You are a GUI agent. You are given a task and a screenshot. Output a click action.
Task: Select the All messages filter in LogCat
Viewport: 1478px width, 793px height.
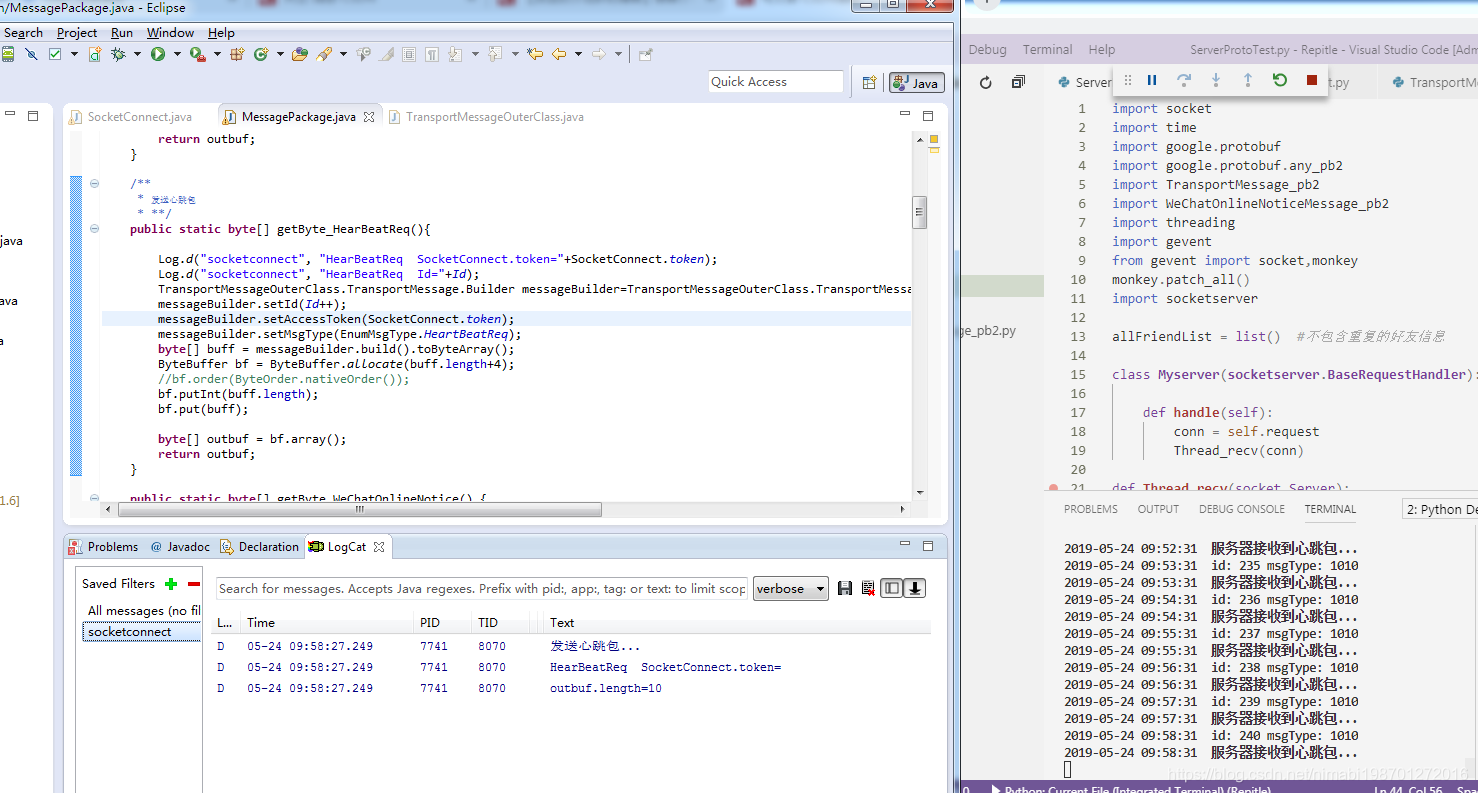pos(141,611)
